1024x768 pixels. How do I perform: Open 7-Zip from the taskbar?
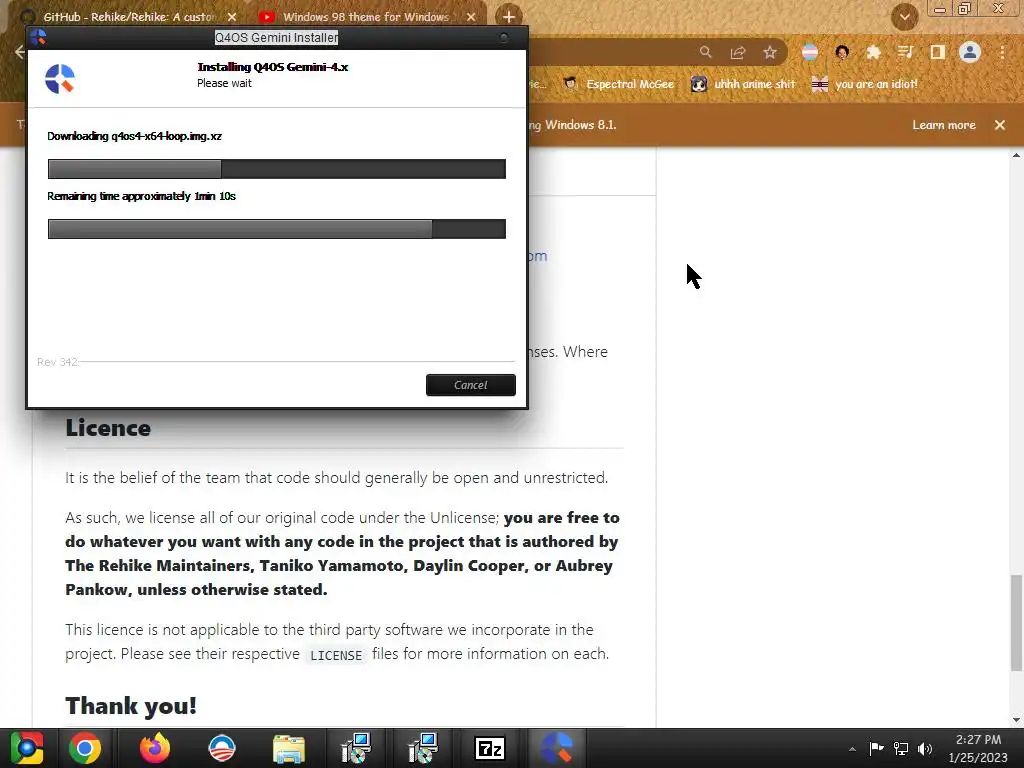point(490,748)
